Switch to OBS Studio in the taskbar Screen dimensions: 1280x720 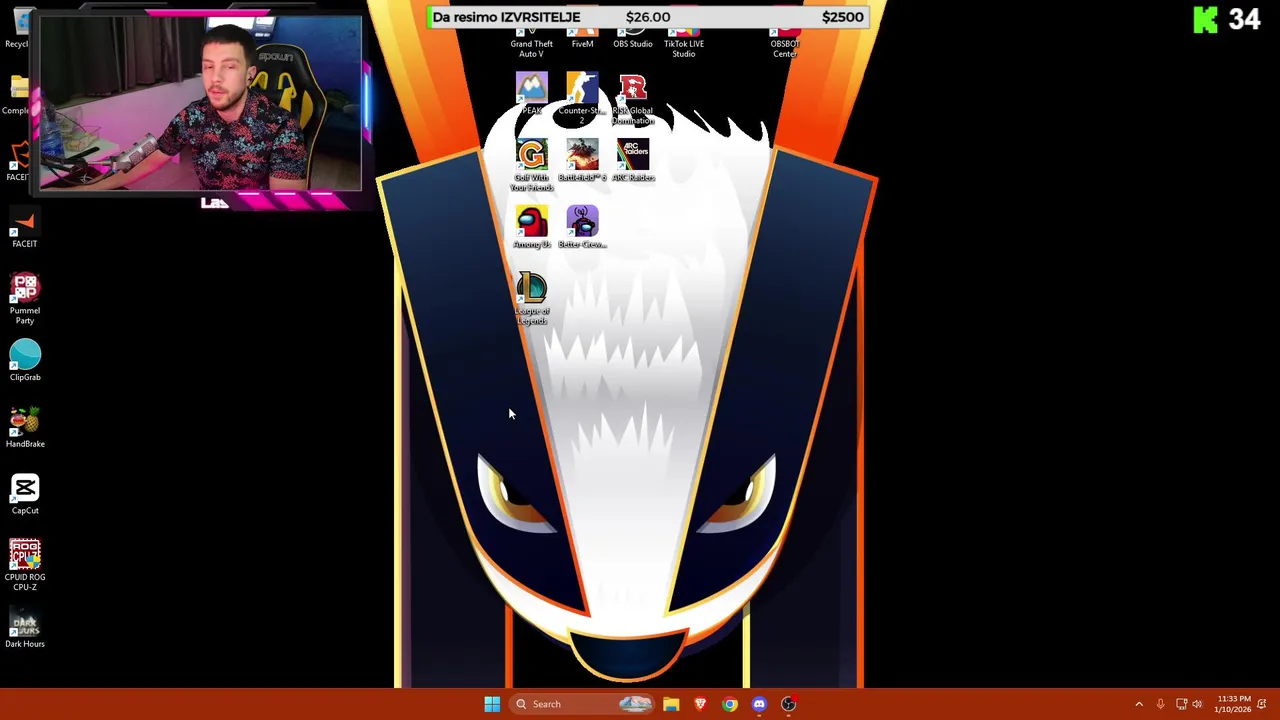789,704
